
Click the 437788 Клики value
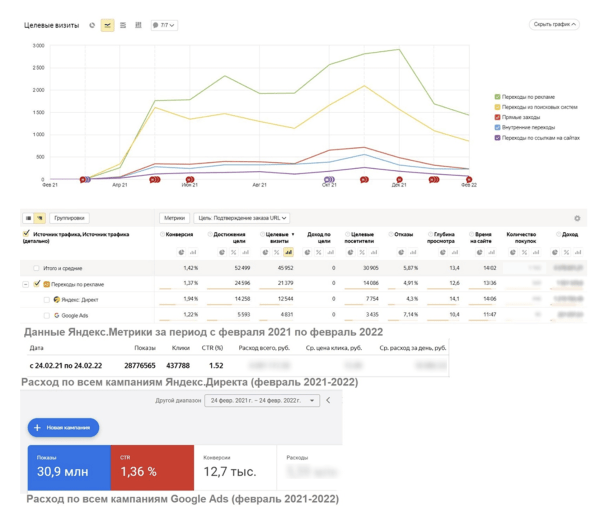click(x=178, y=365)
